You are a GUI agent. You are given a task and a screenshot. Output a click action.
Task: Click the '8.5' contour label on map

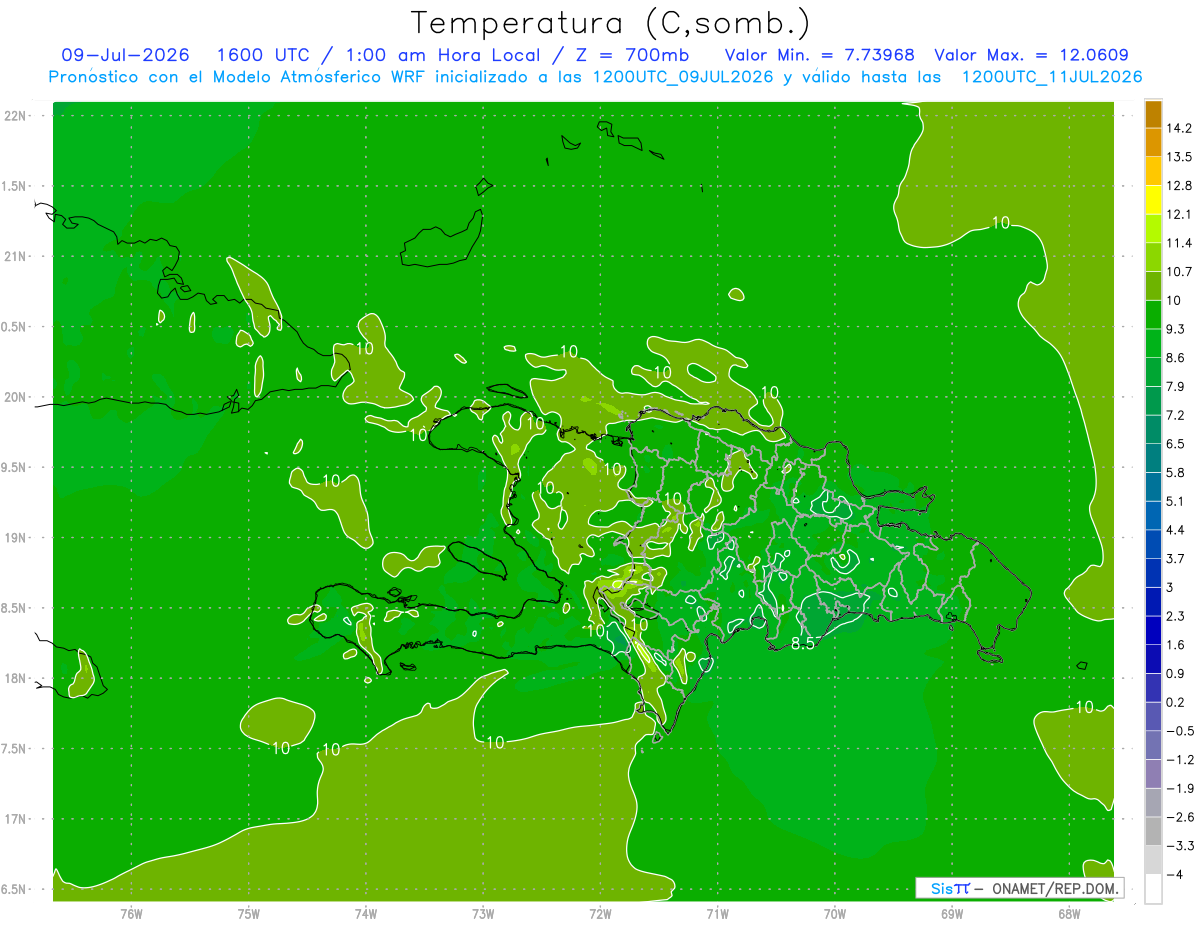tap(803, 643)
